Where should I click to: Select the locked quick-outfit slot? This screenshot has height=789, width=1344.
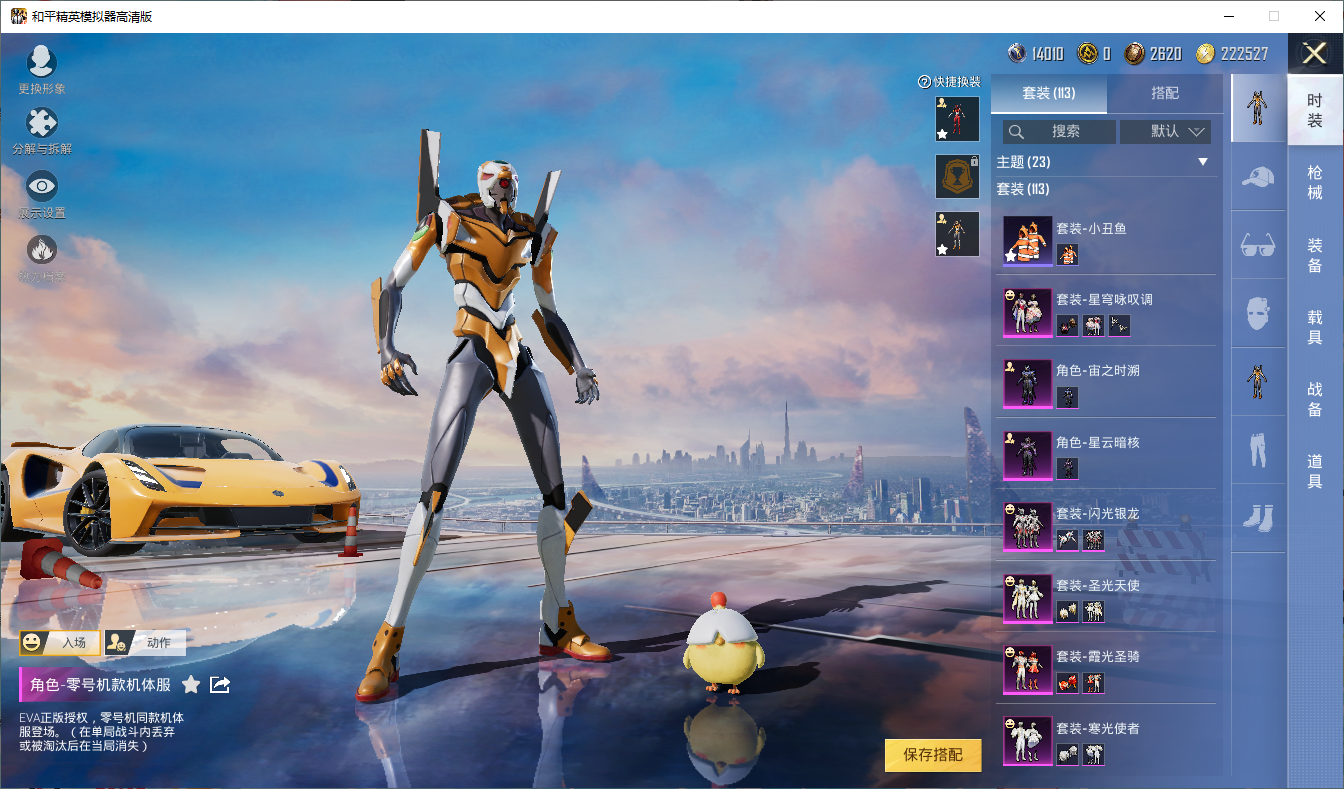(957, 176)
